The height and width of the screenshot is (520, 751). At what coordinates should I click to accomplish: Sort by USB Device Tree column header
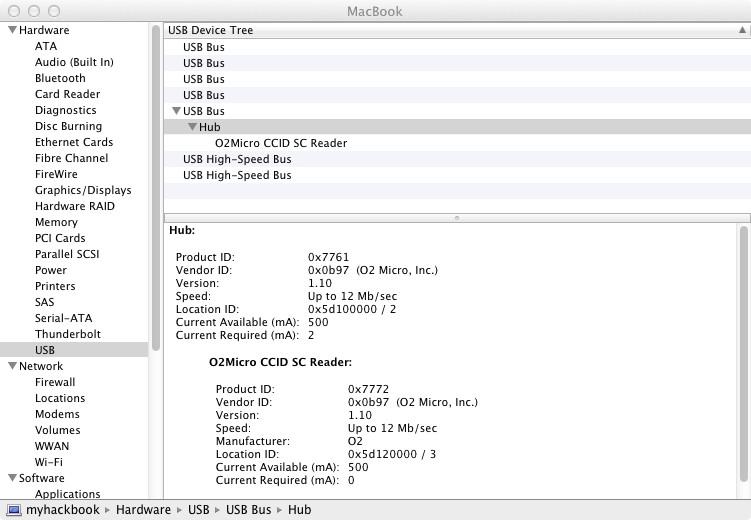click(x=450, y=30)
